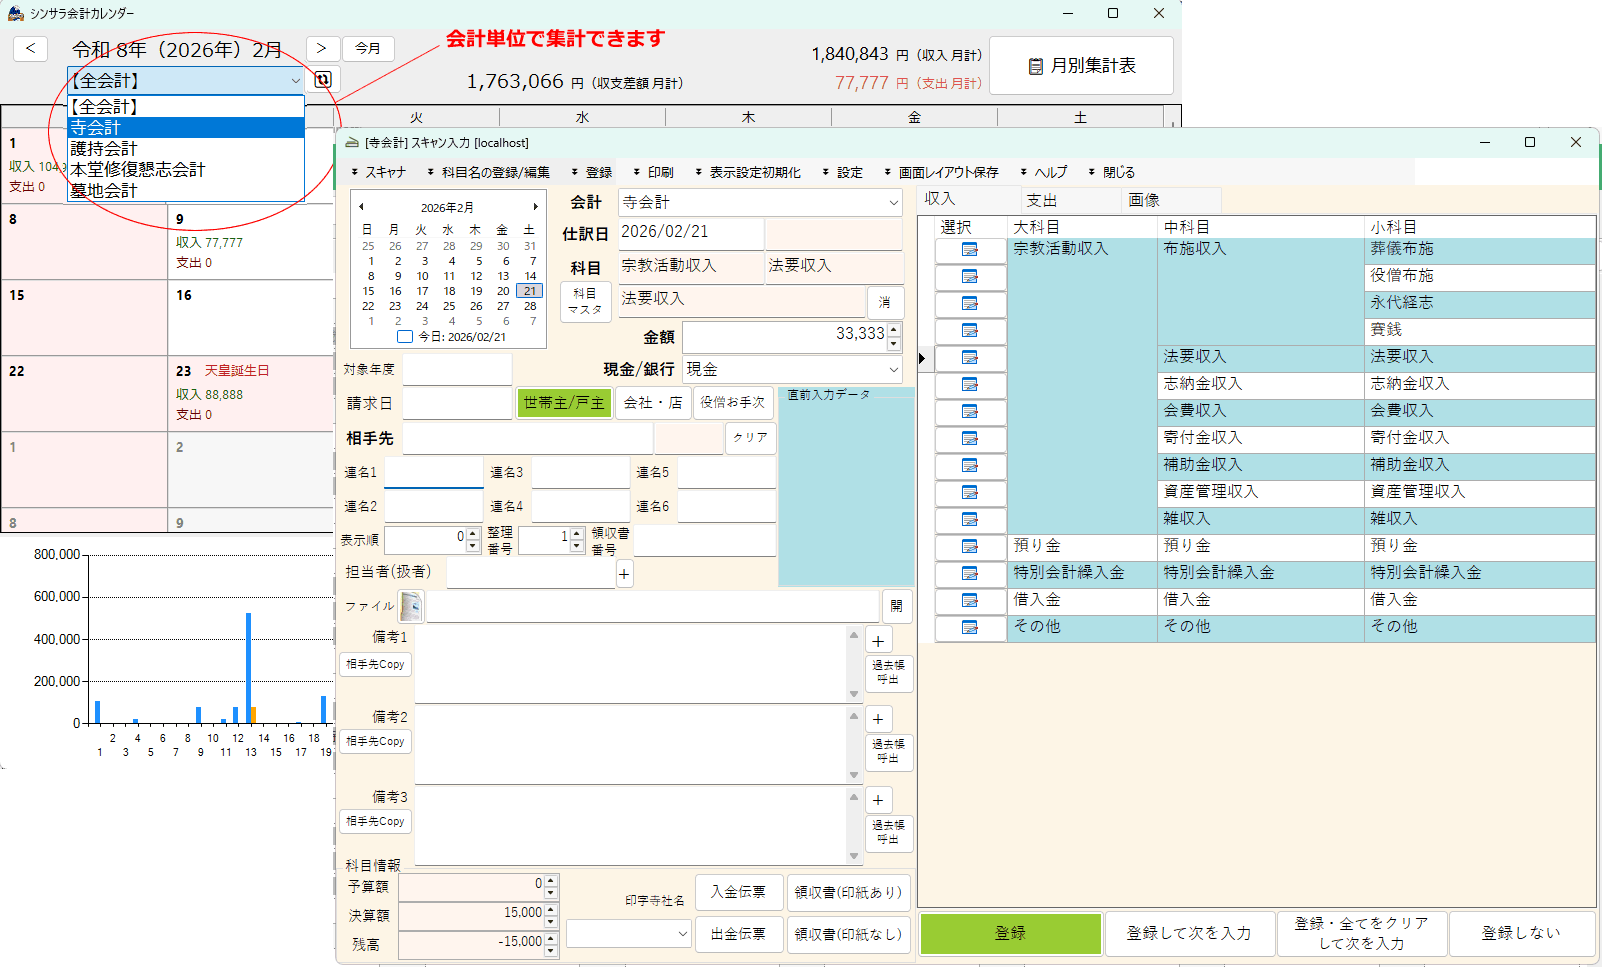The height and width of the screenshot is (967, 1602).
Task: Switch to the 支出 tab
Action: 1042,200
